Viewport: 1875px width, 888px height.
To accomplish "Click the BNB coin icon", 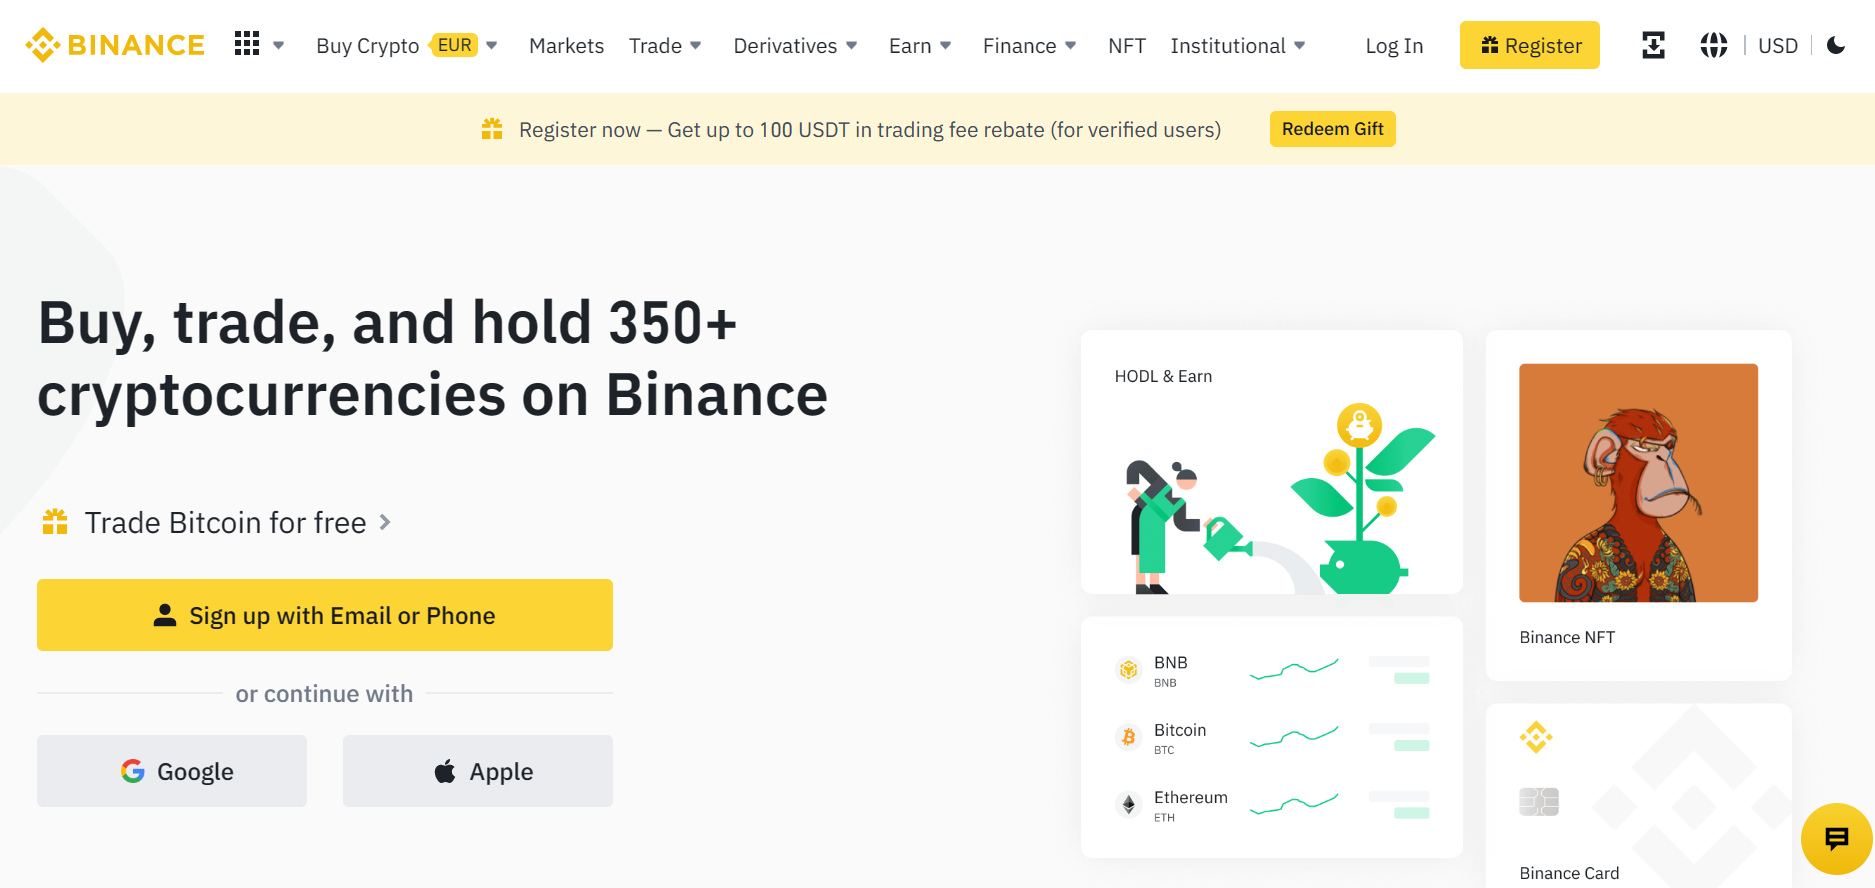I will (1128, 670).
